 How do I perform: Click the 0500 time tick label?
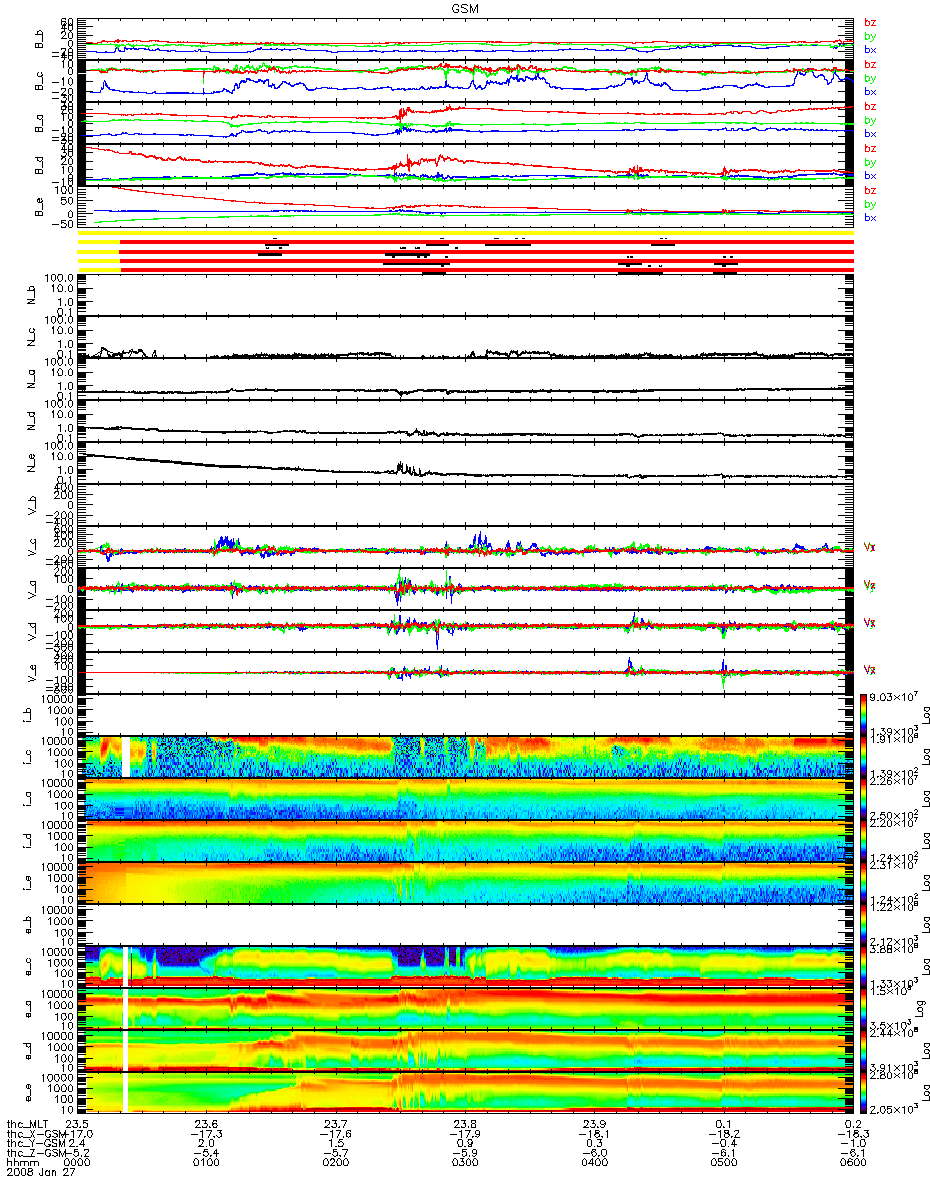(723, 1163)
